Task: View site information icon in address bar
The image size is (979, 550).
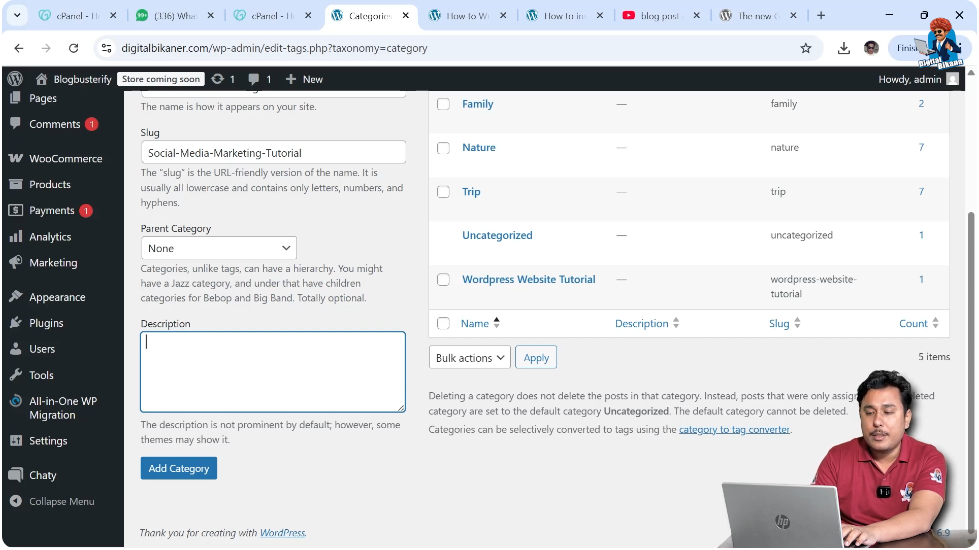Action: point(107,48)
